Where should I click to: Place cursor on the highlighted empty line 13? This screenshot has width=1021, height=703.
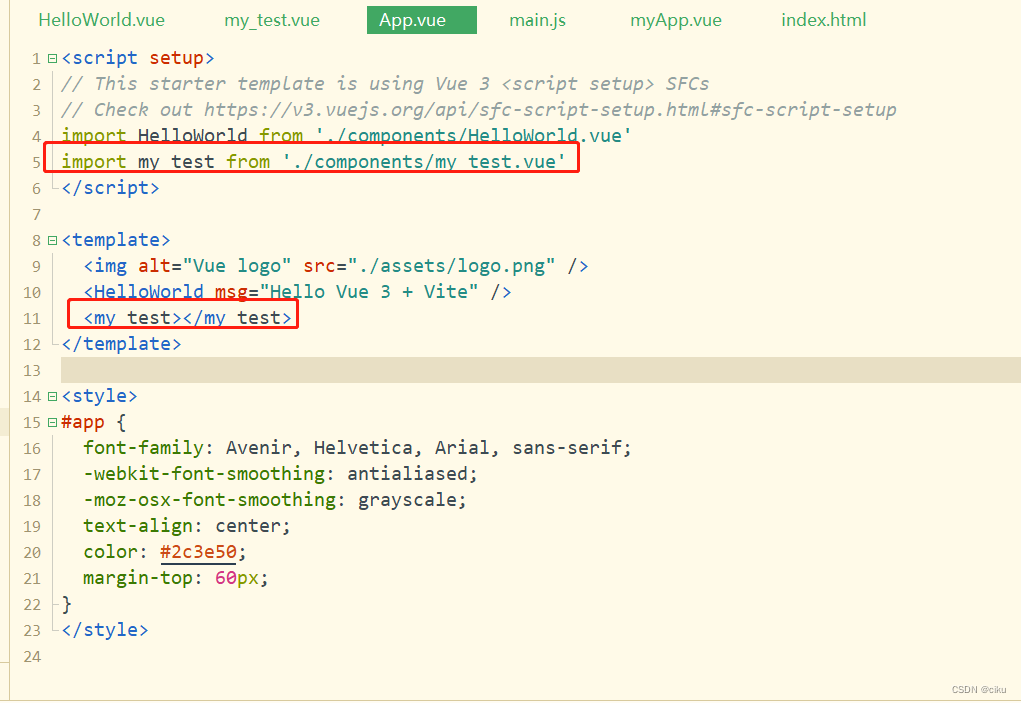[x=540, y=370]
